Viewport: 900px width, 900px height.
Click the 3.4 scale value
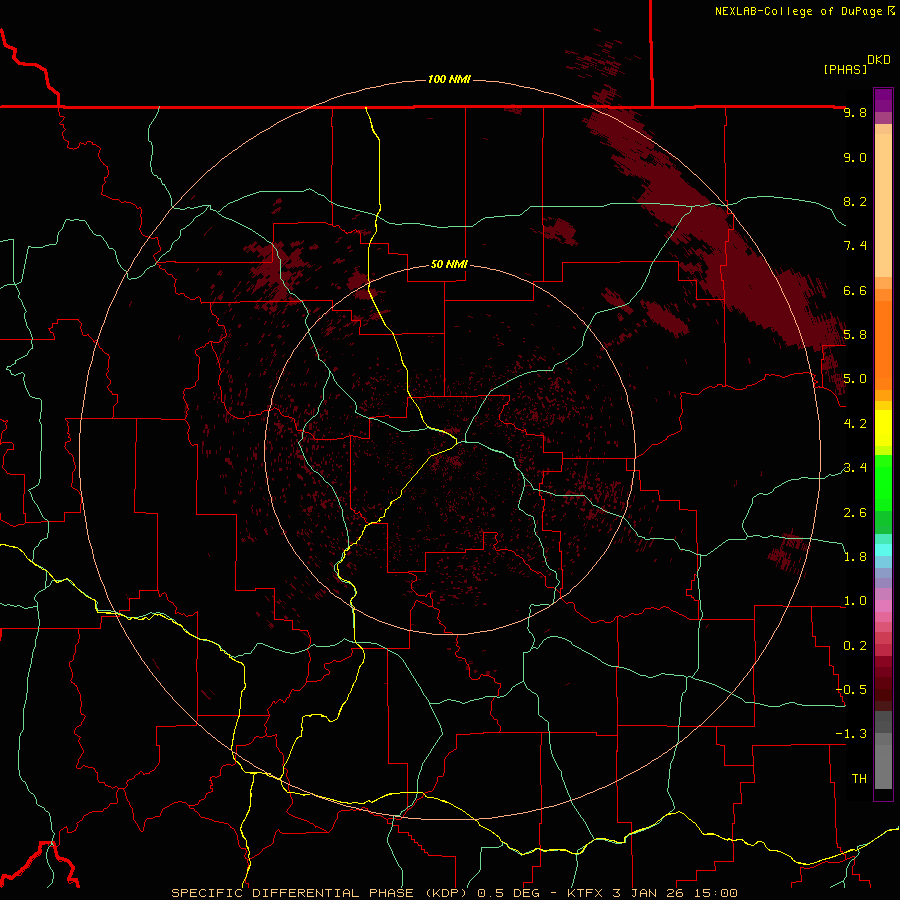click(855, 468)
